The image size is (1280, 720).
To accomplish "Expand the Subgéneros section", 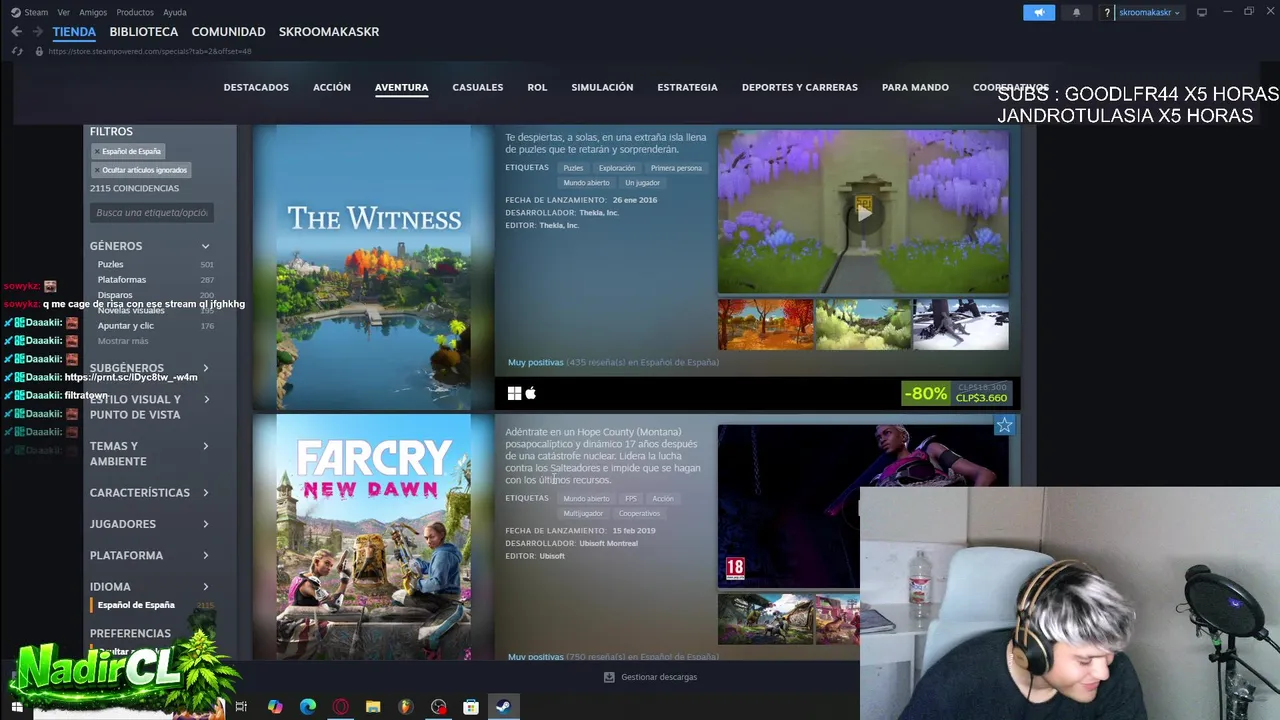I will 150,368.
